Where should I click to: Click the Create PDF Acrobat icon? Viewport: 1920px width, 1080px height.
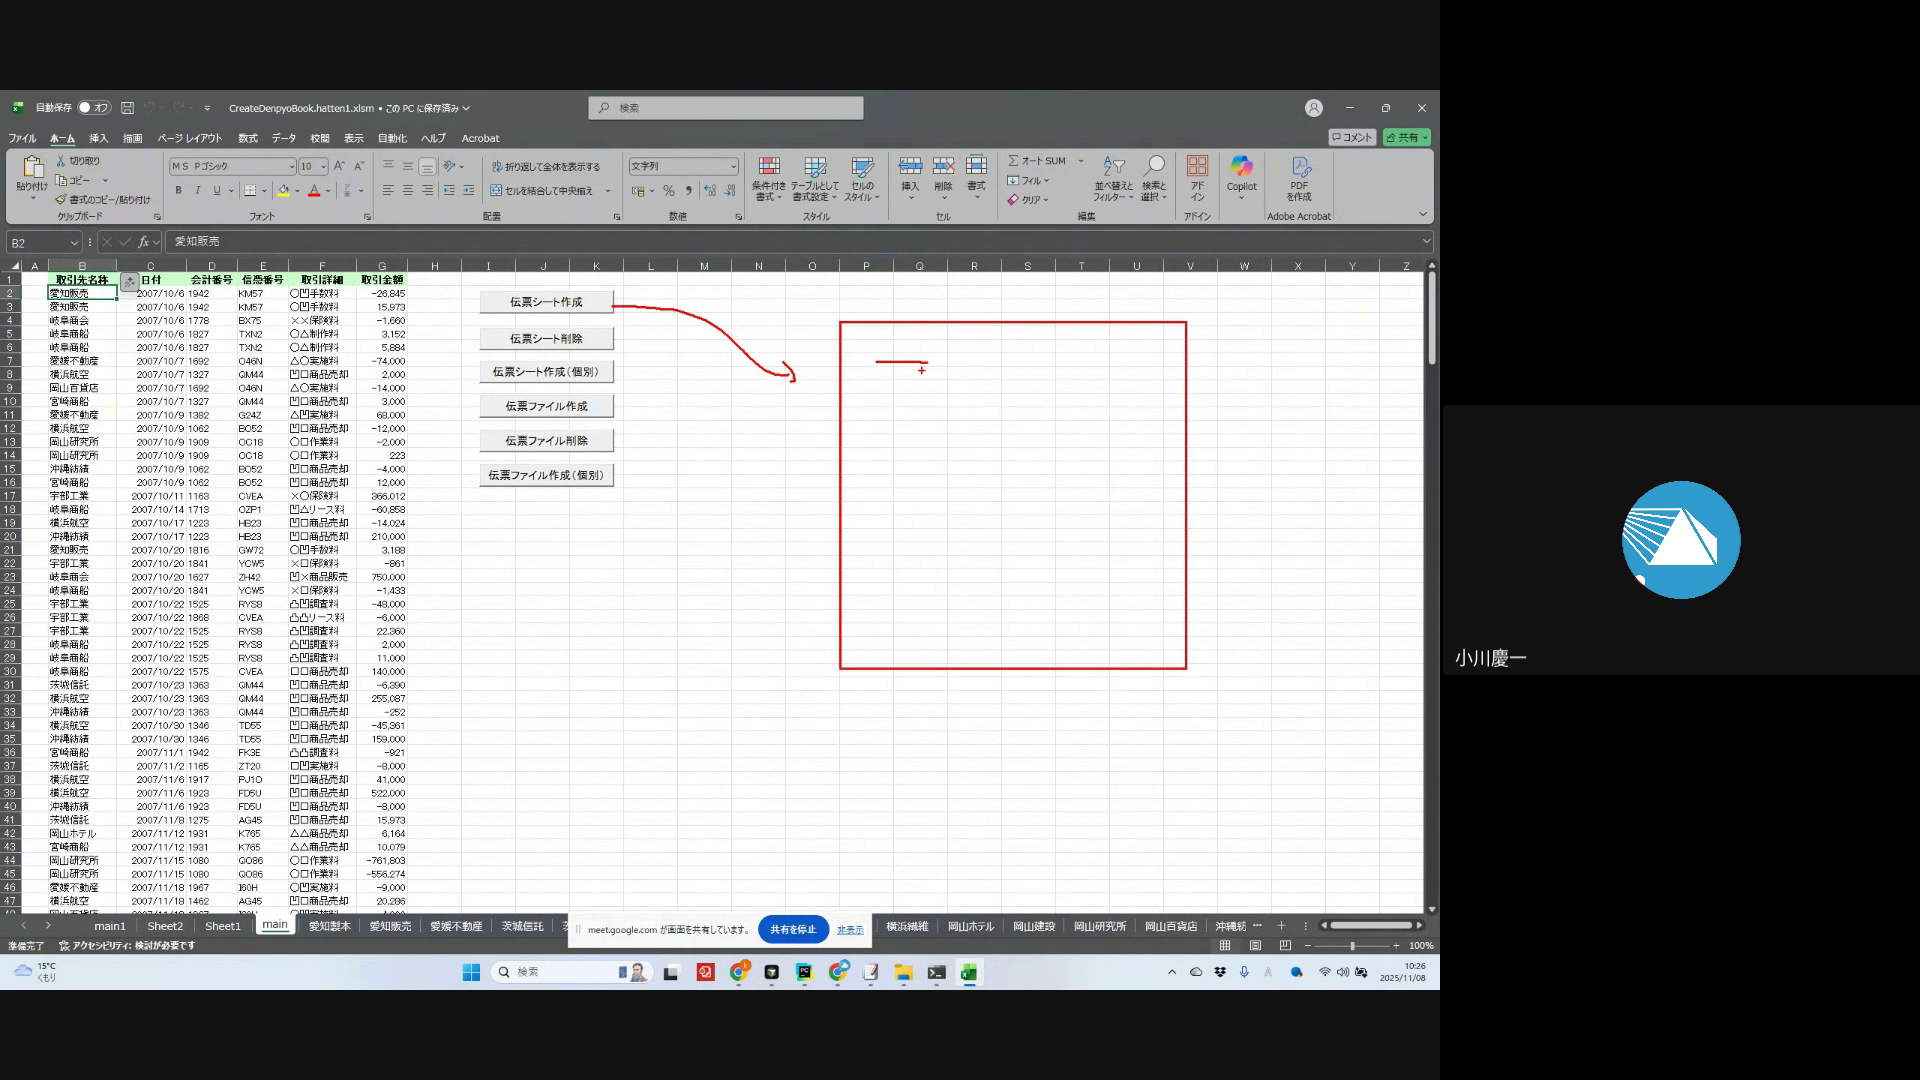(1299, 167)
